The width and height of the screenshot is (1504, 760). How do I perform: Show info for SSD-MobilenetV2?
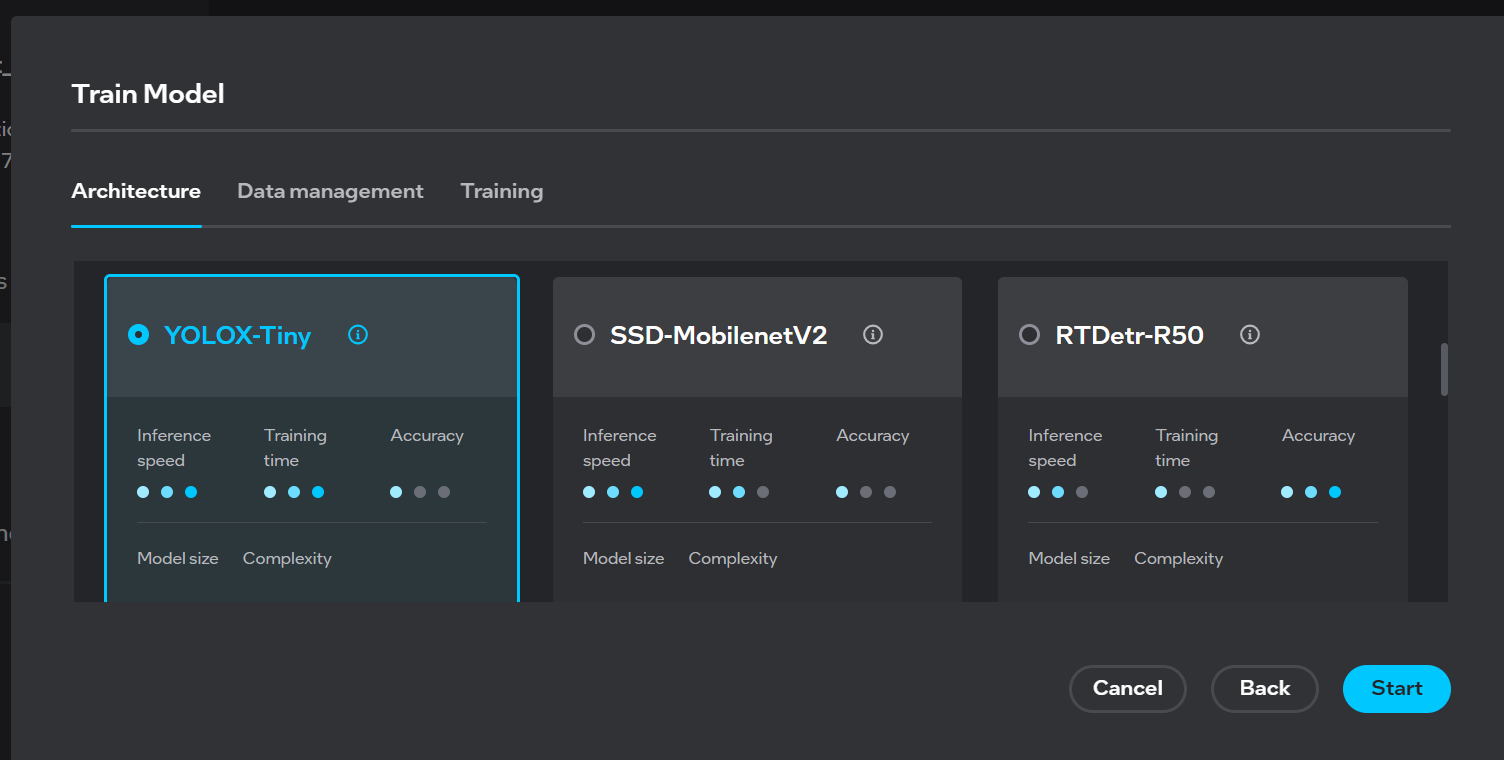tap(873, 335)
